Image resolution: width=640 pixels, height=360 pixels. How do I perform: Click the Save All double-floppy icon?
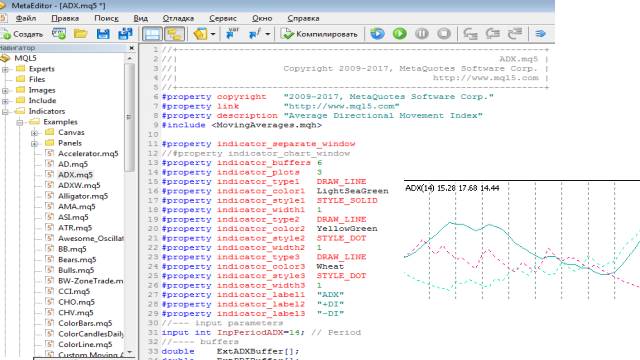pos(125,34)
